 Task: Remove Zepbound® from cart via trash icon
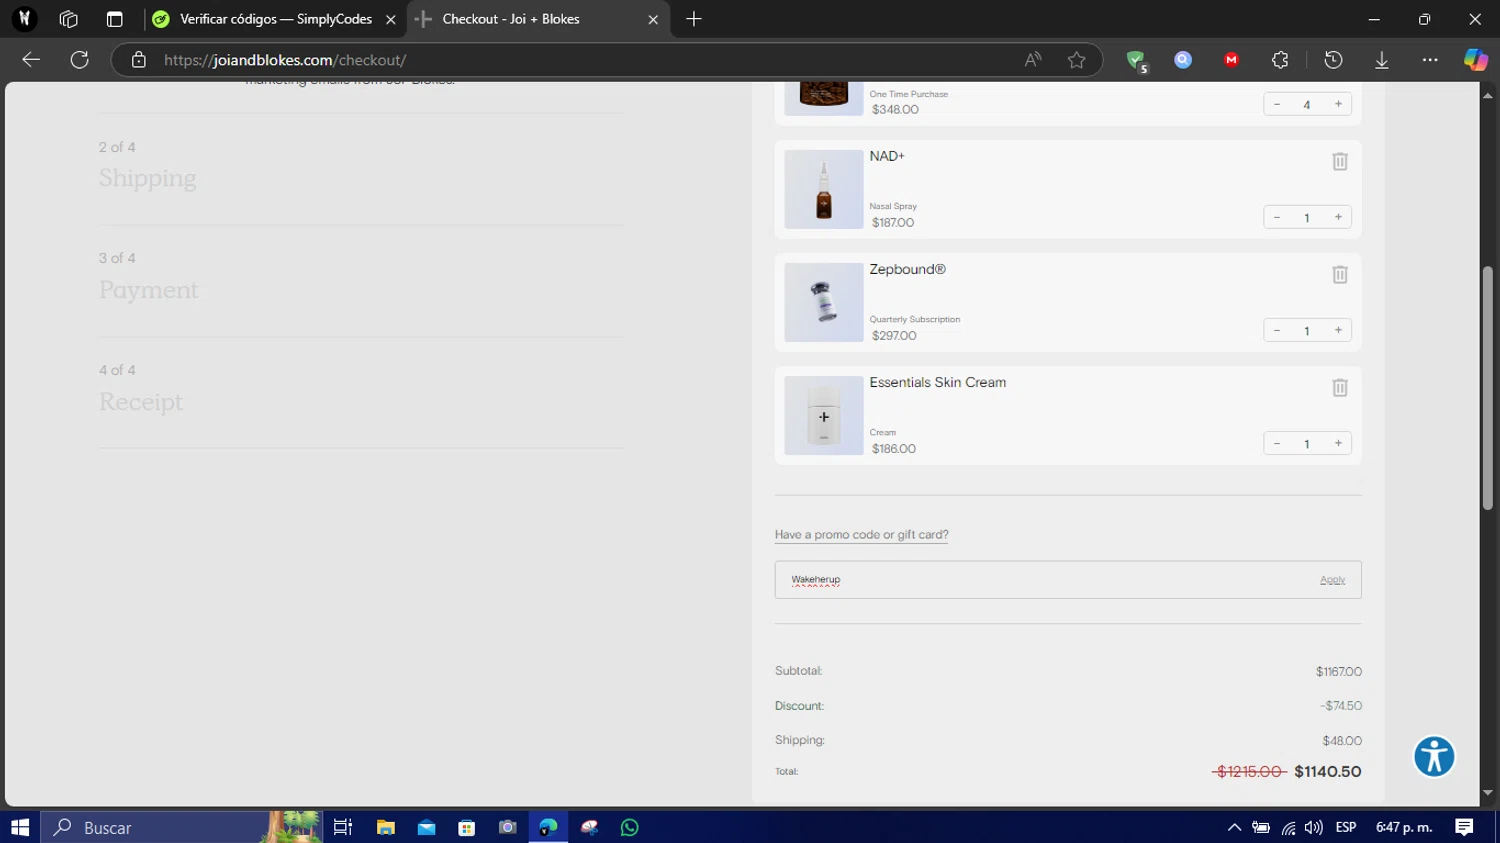(x=1339, y=274)
